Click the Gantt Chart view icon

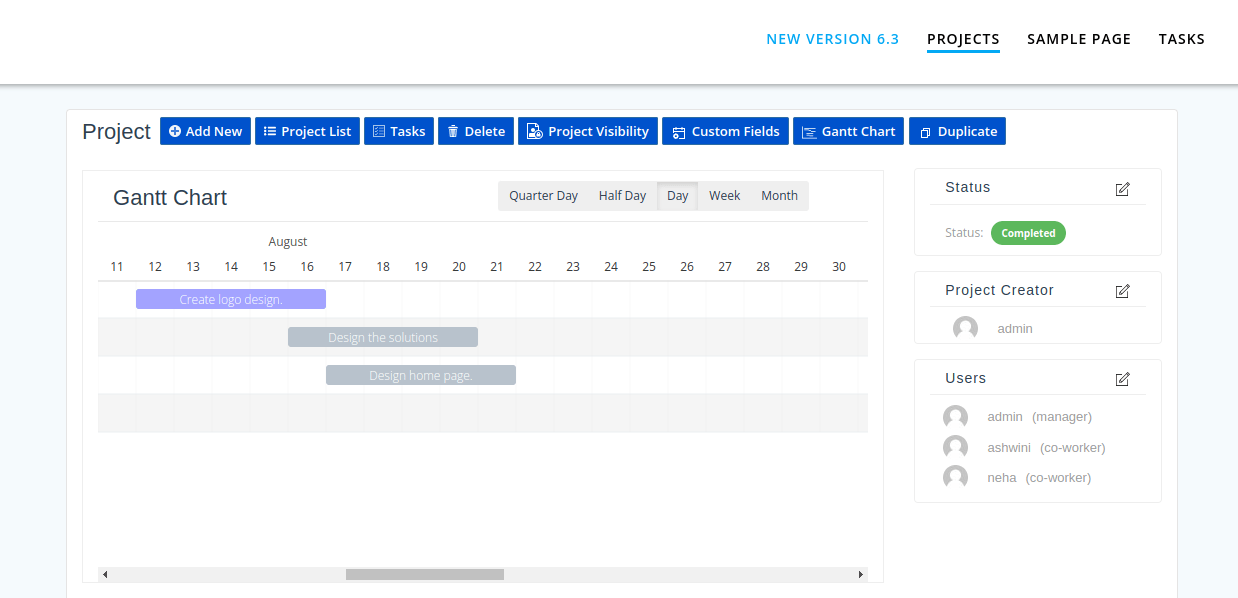(810, 131)
